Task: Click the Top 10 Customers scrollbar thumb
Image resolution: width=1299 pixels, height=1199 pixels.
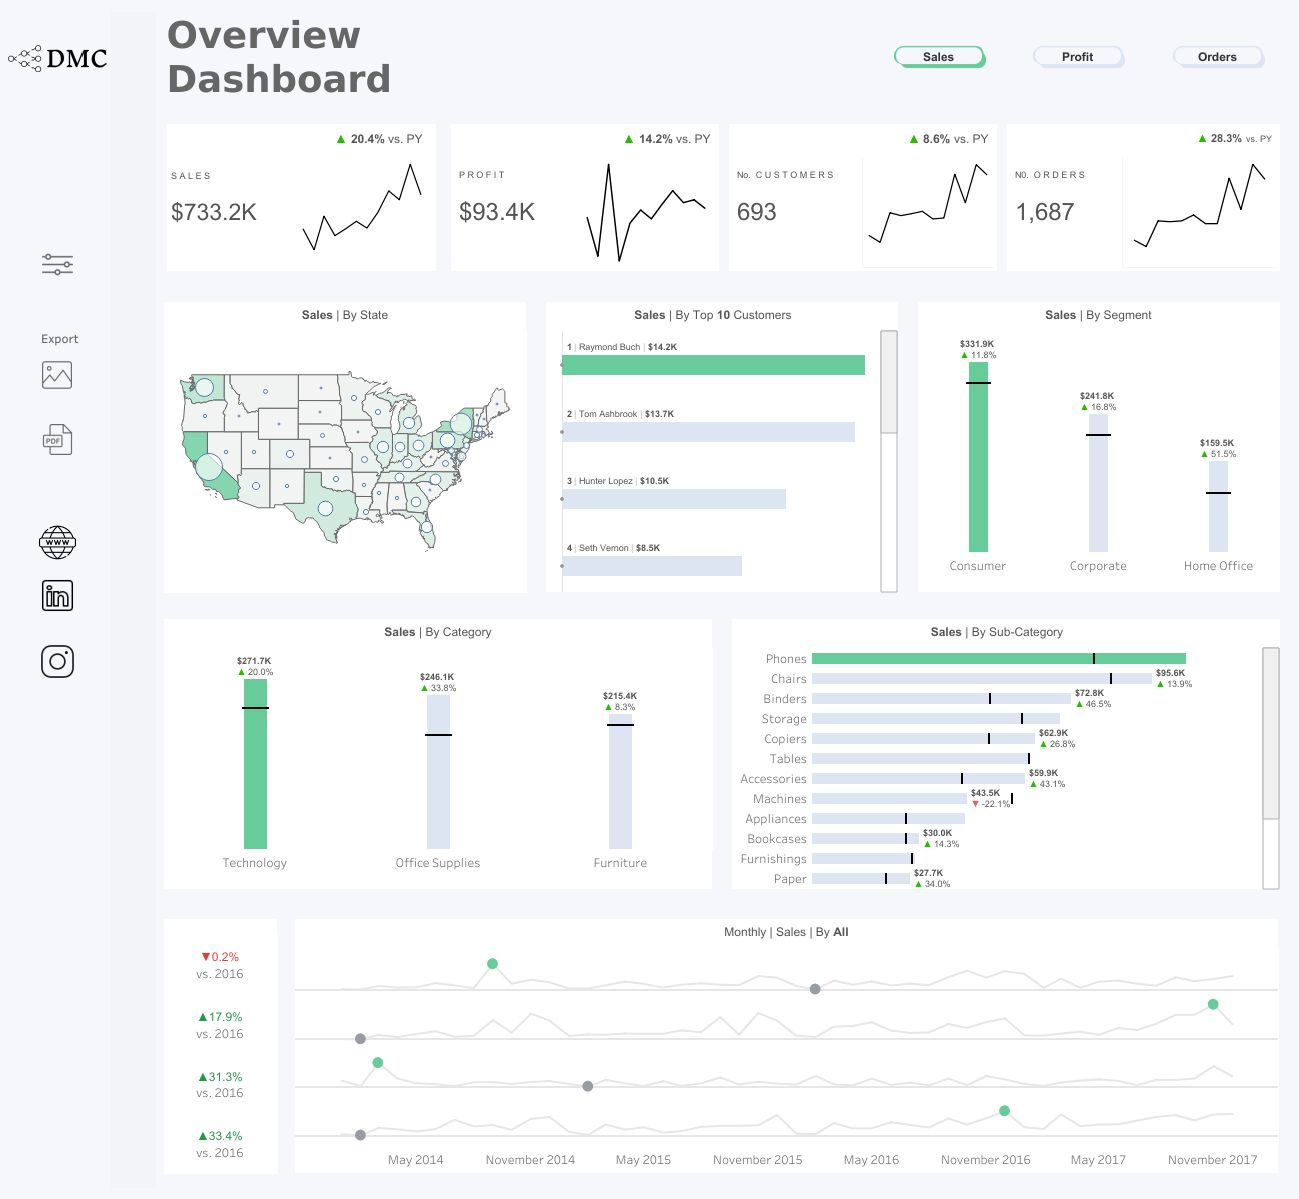Action: [x=888, y=382]
